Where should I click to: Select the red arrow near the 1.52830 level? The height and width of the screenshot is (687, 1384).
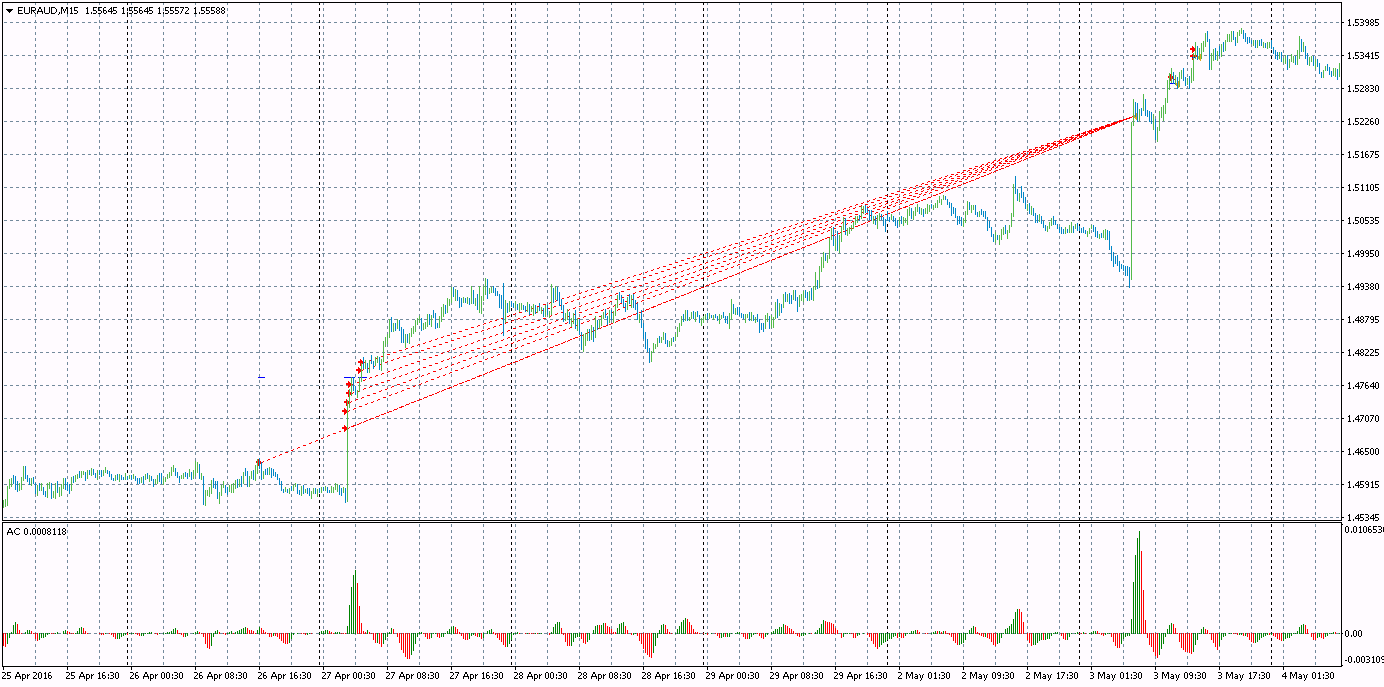(x=1171, y=77)
